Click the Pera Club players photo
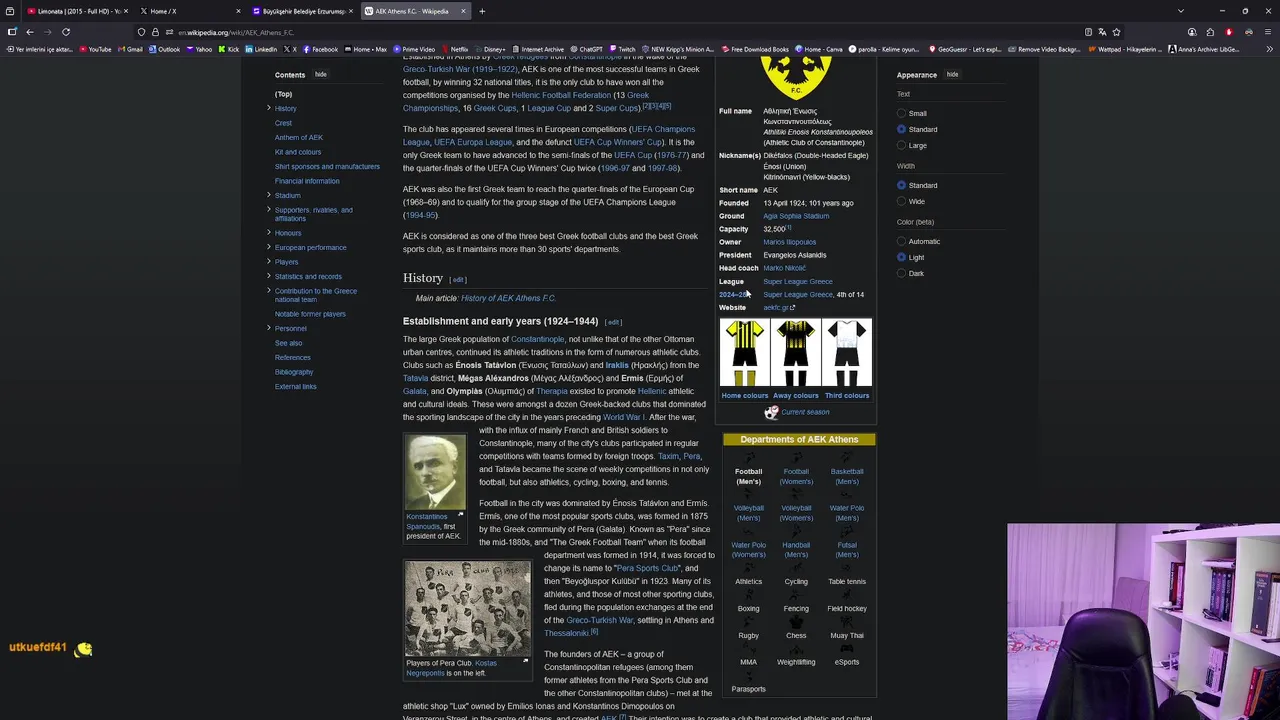 pos(468,608)
